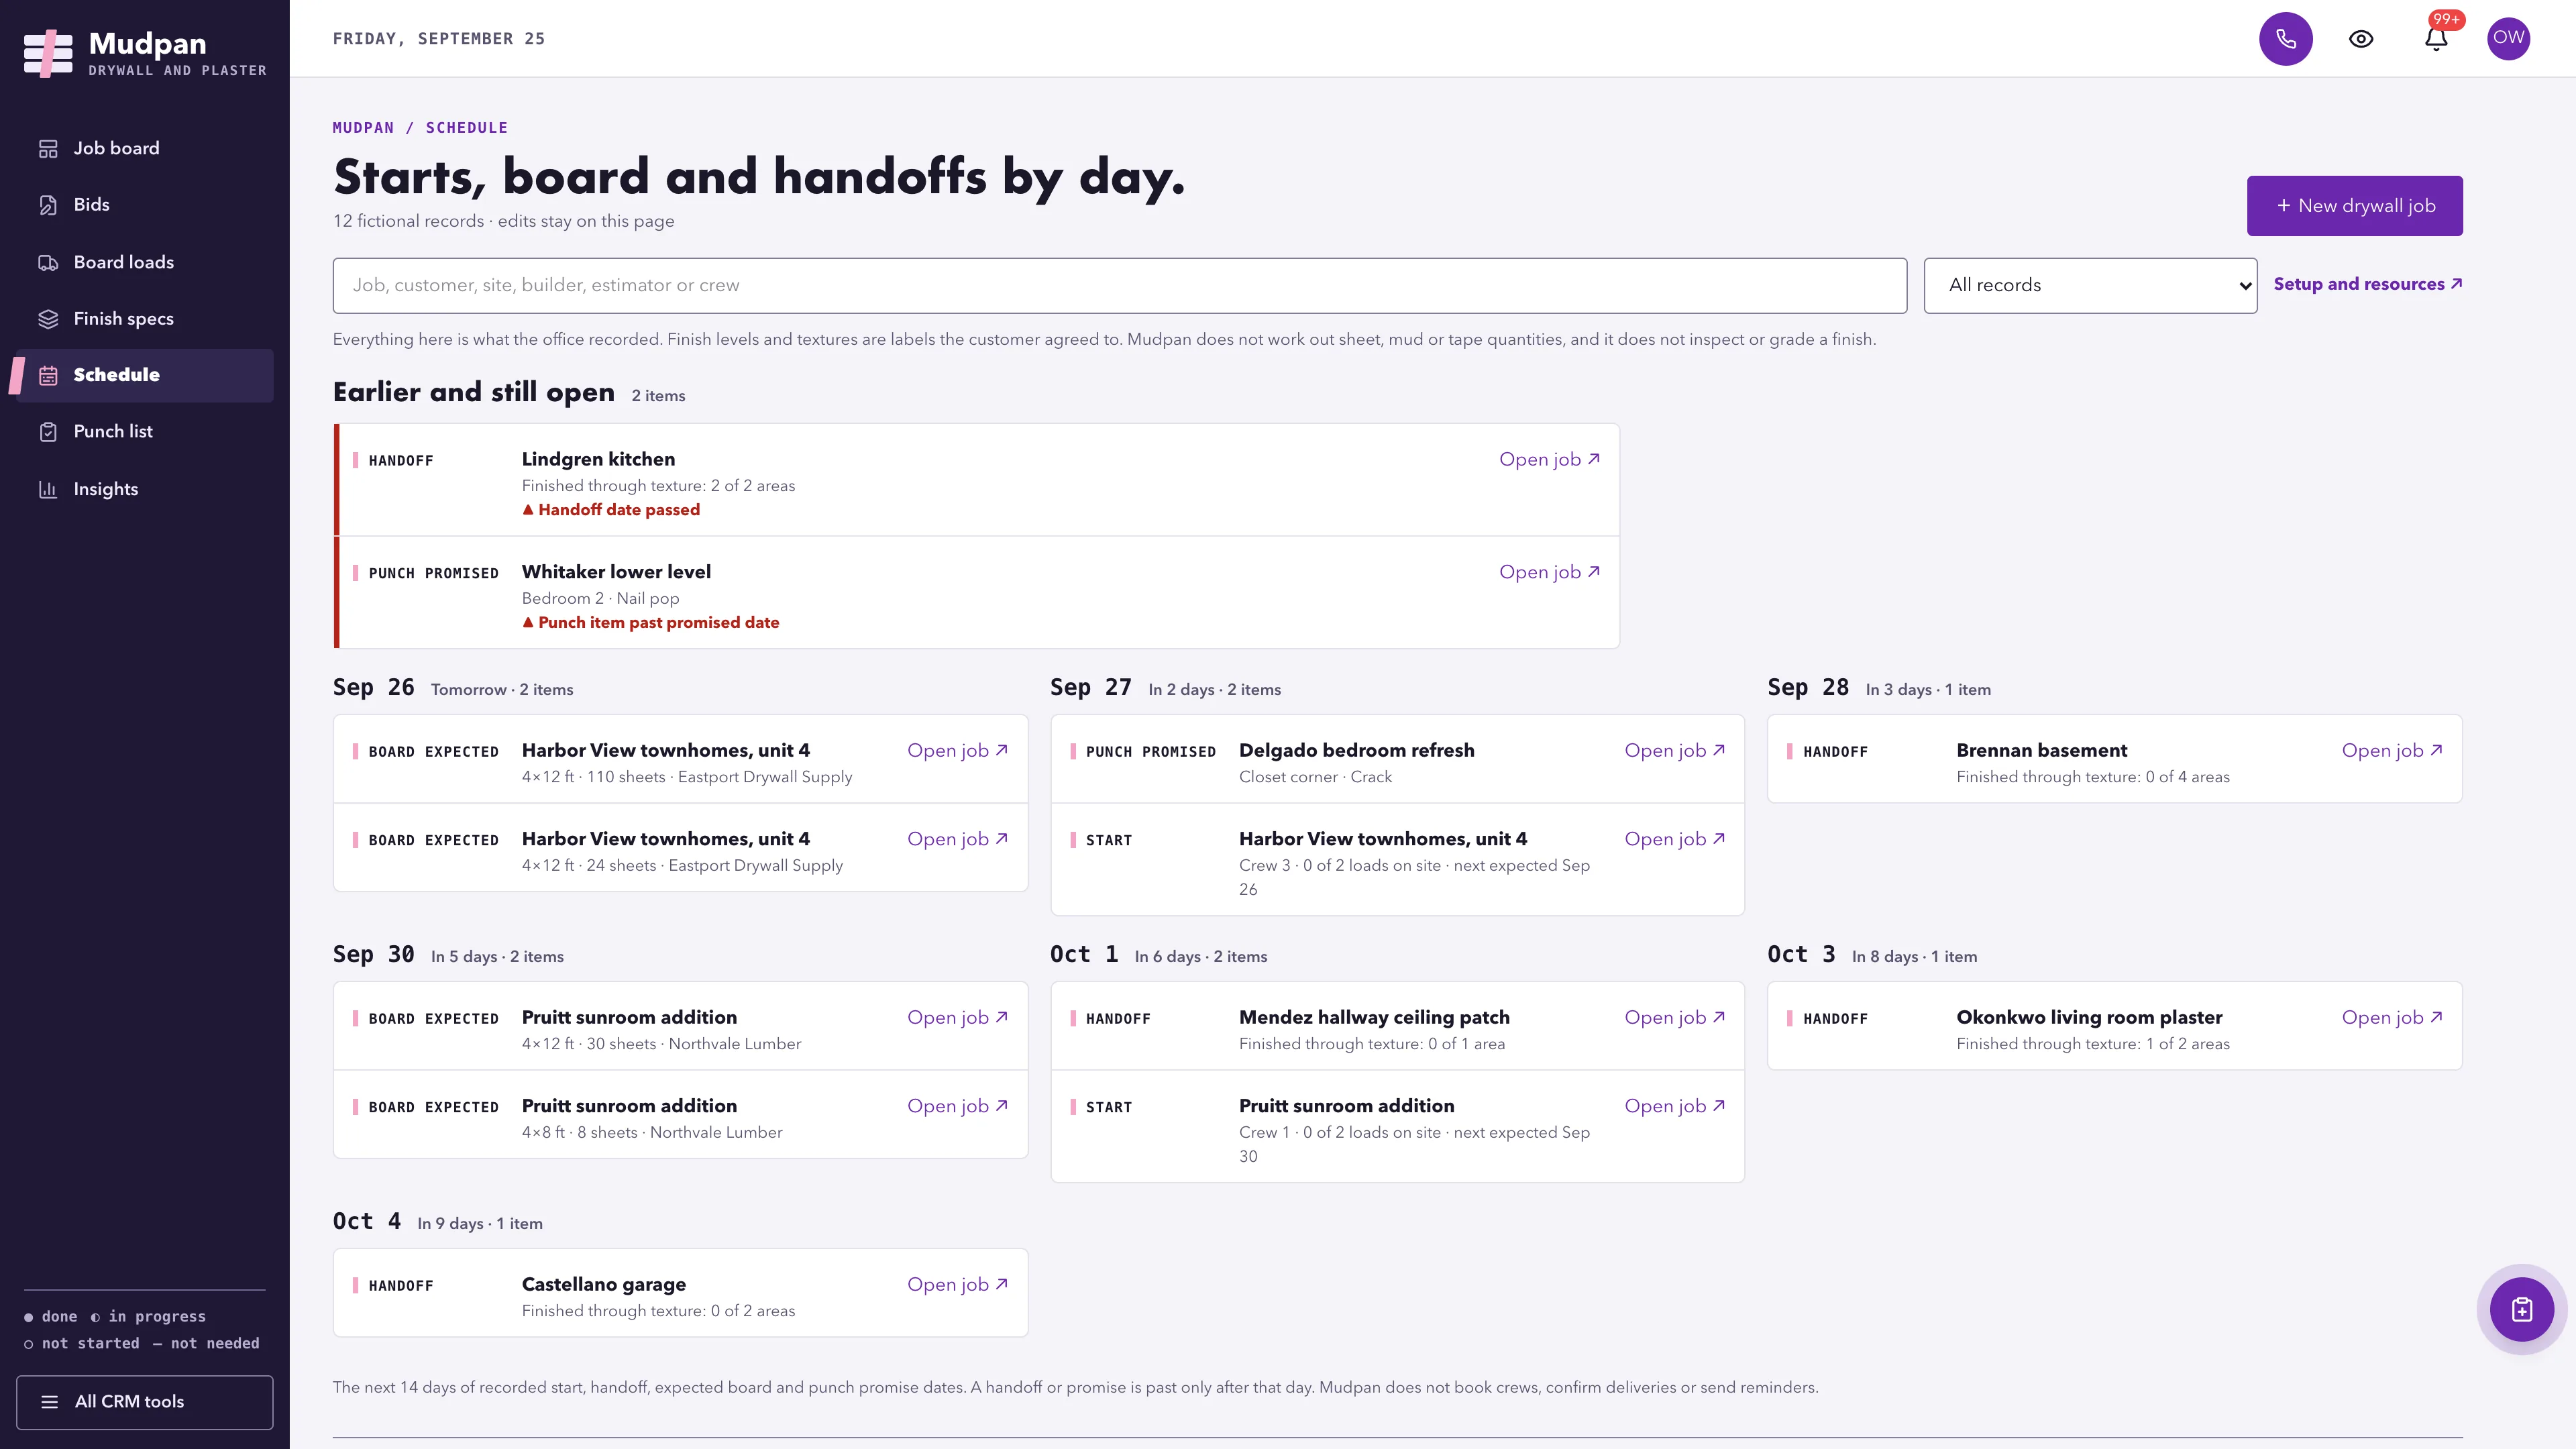
Task: Click the New drywall job button
Action: (2354, 205)
